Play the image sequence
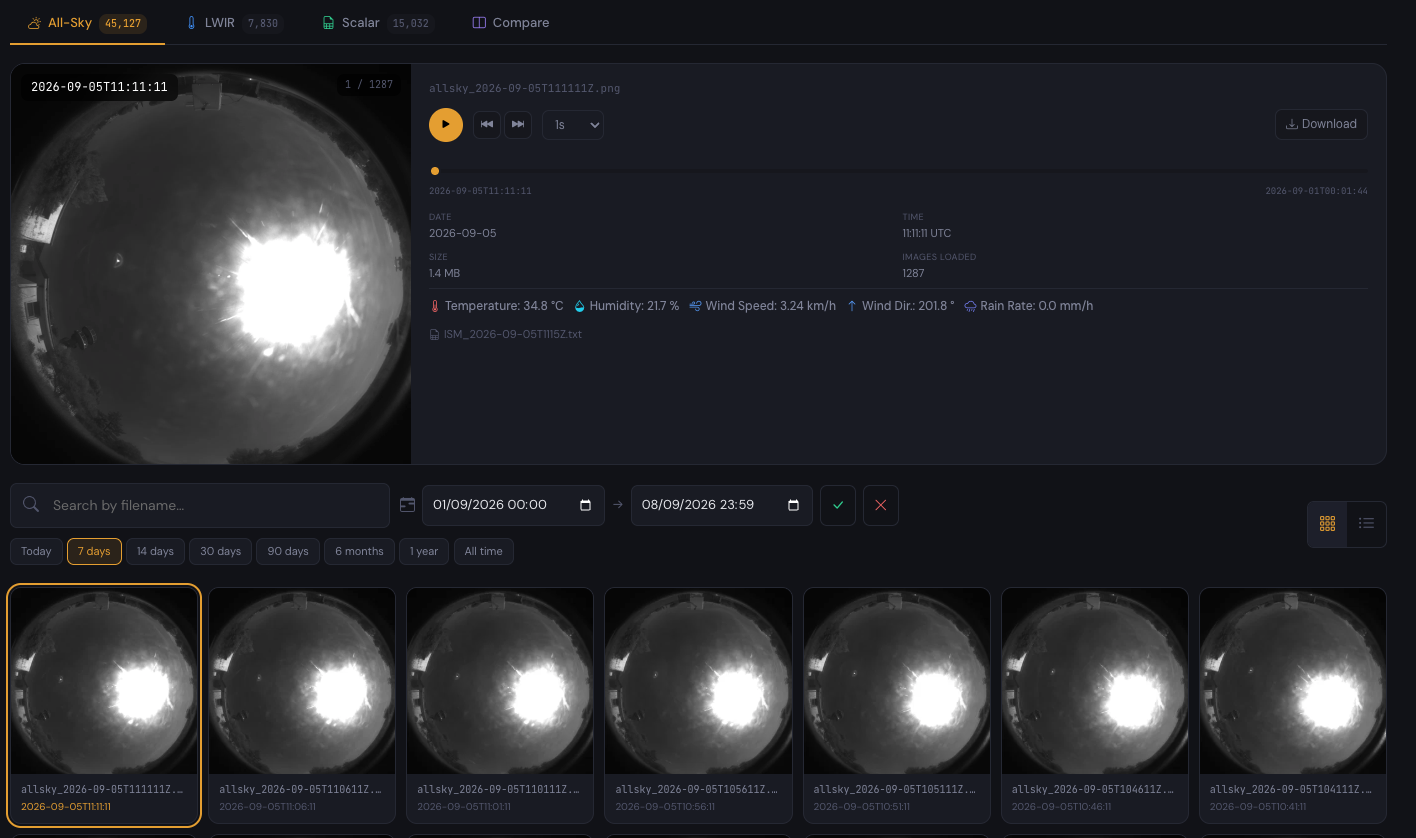The image size is (1416, 838). coord(446,124)
